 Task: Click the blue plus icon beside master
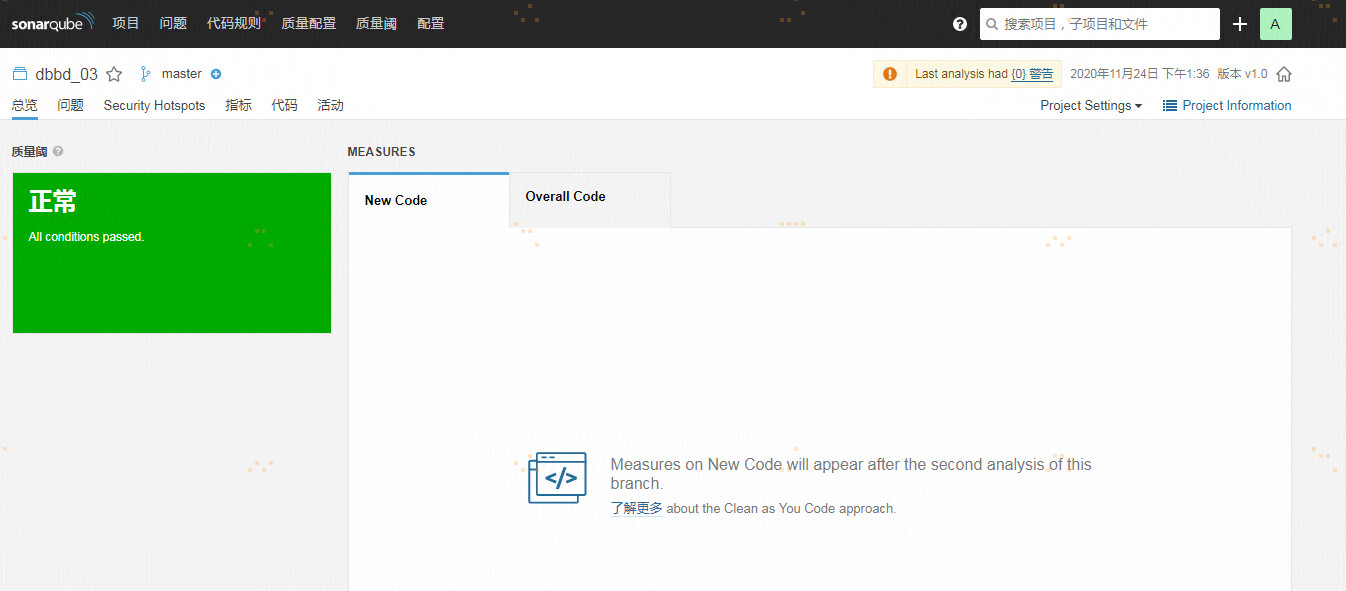coord(216,74)
